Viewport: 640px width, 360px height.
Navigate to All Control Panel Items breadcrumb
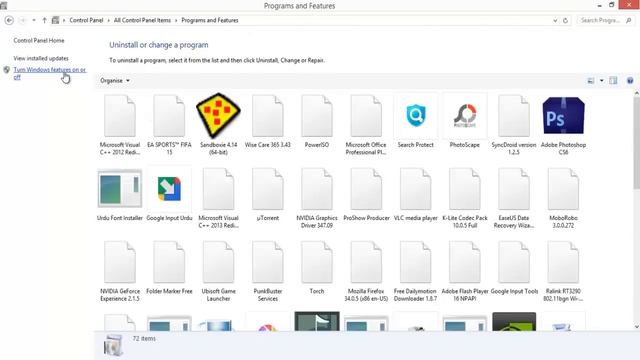click(142, 20)
